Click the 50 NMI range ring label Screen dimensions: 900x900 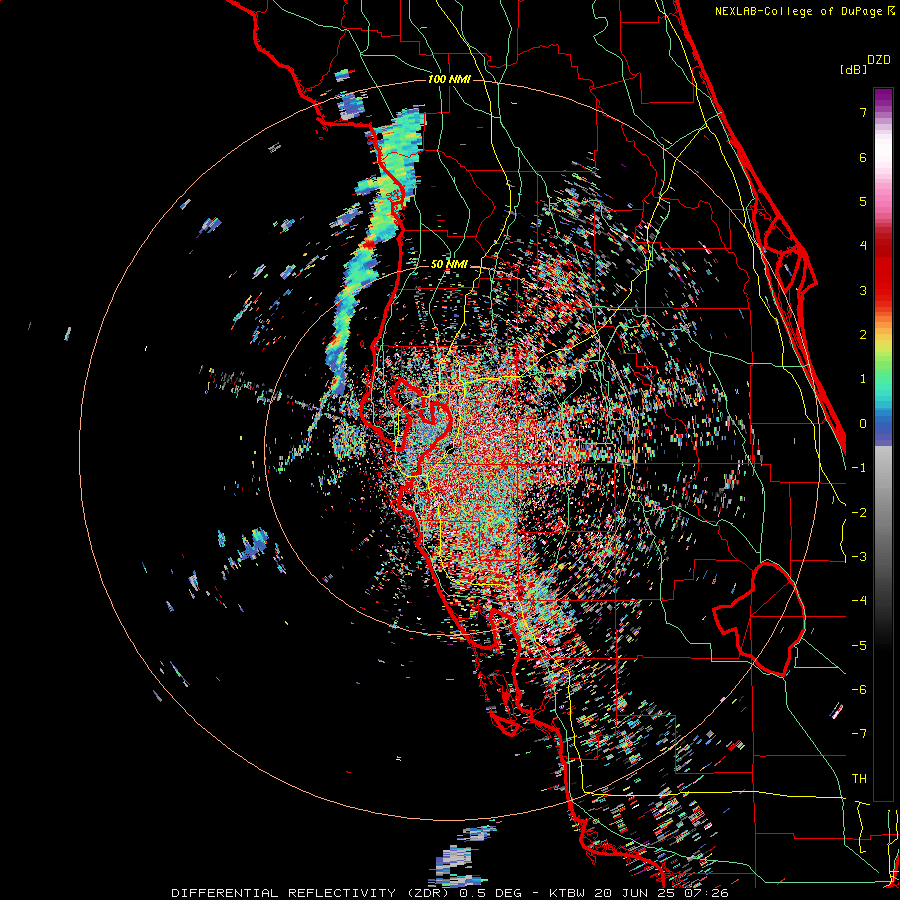(449, 264)
